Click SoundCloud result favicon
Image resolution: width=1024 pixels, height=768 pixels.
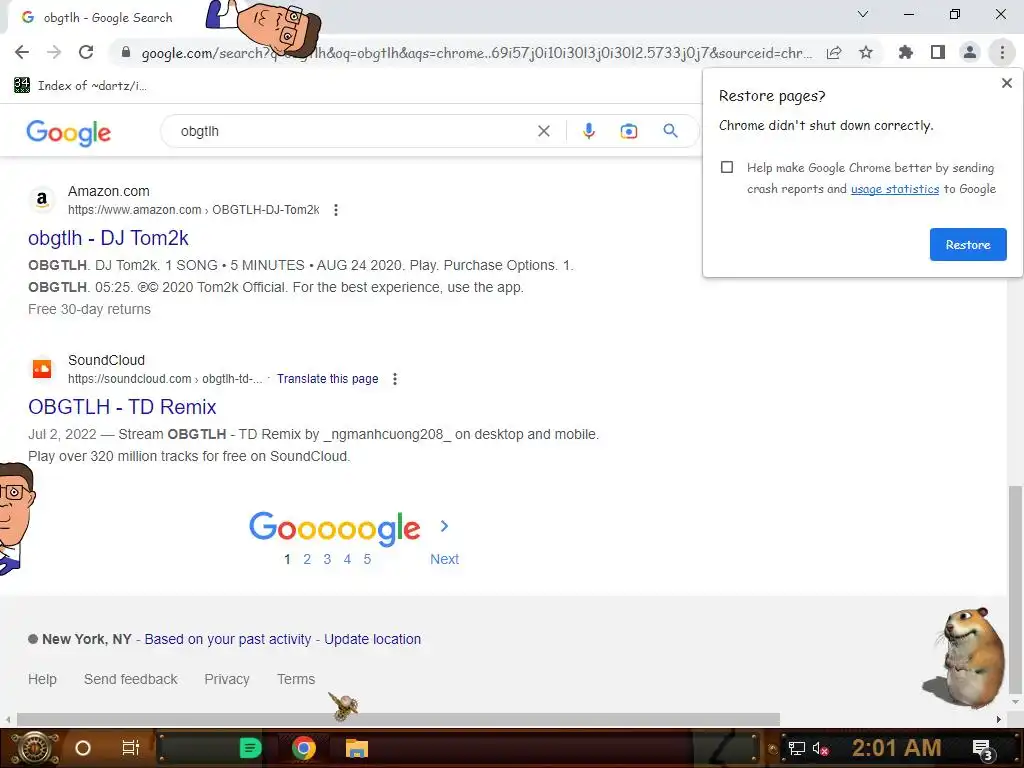tap(42, 368)
